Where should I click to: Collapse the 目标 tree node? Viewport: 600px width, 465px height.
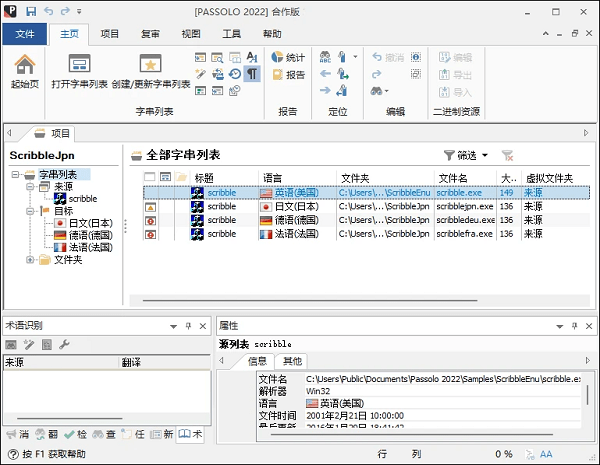point(31,210)
